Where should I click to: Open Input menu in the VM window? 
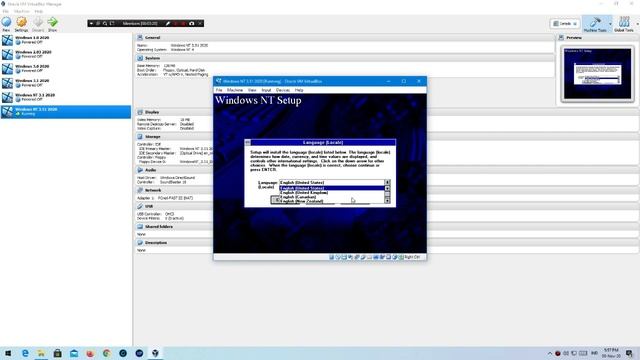(266, 90)
